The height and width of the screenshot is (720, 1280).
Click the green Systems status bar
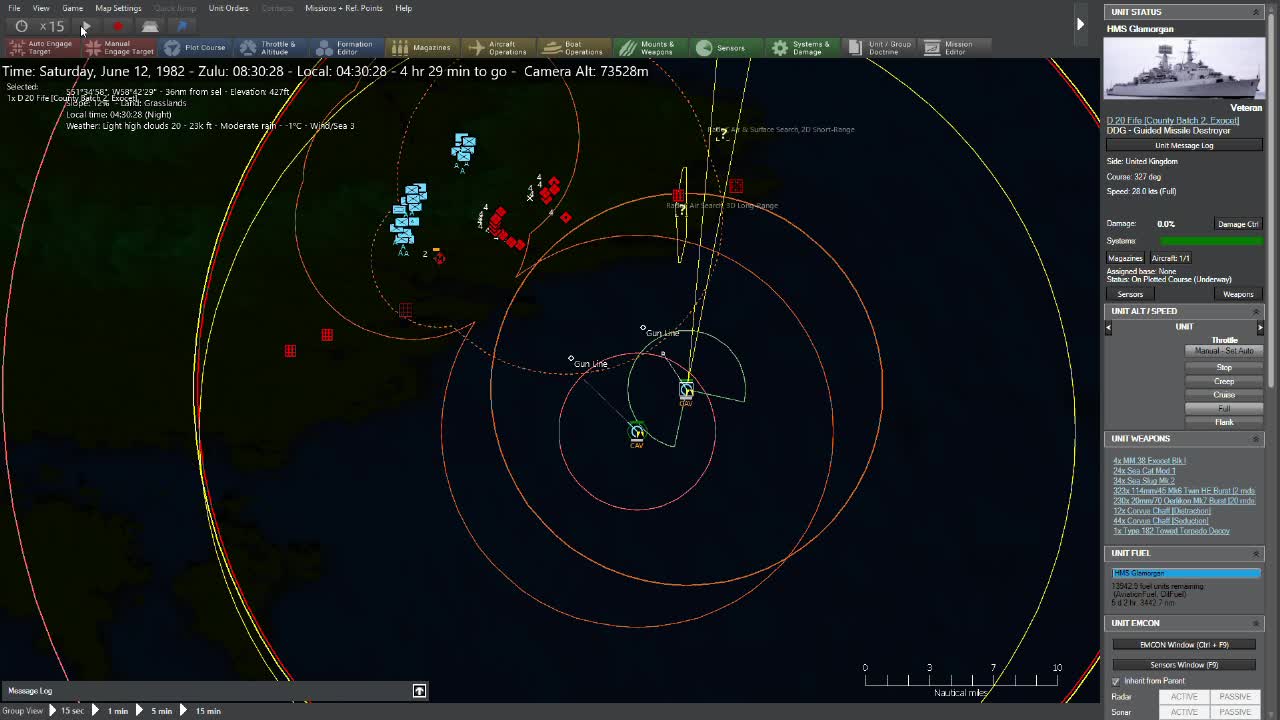pos(1211,241)
